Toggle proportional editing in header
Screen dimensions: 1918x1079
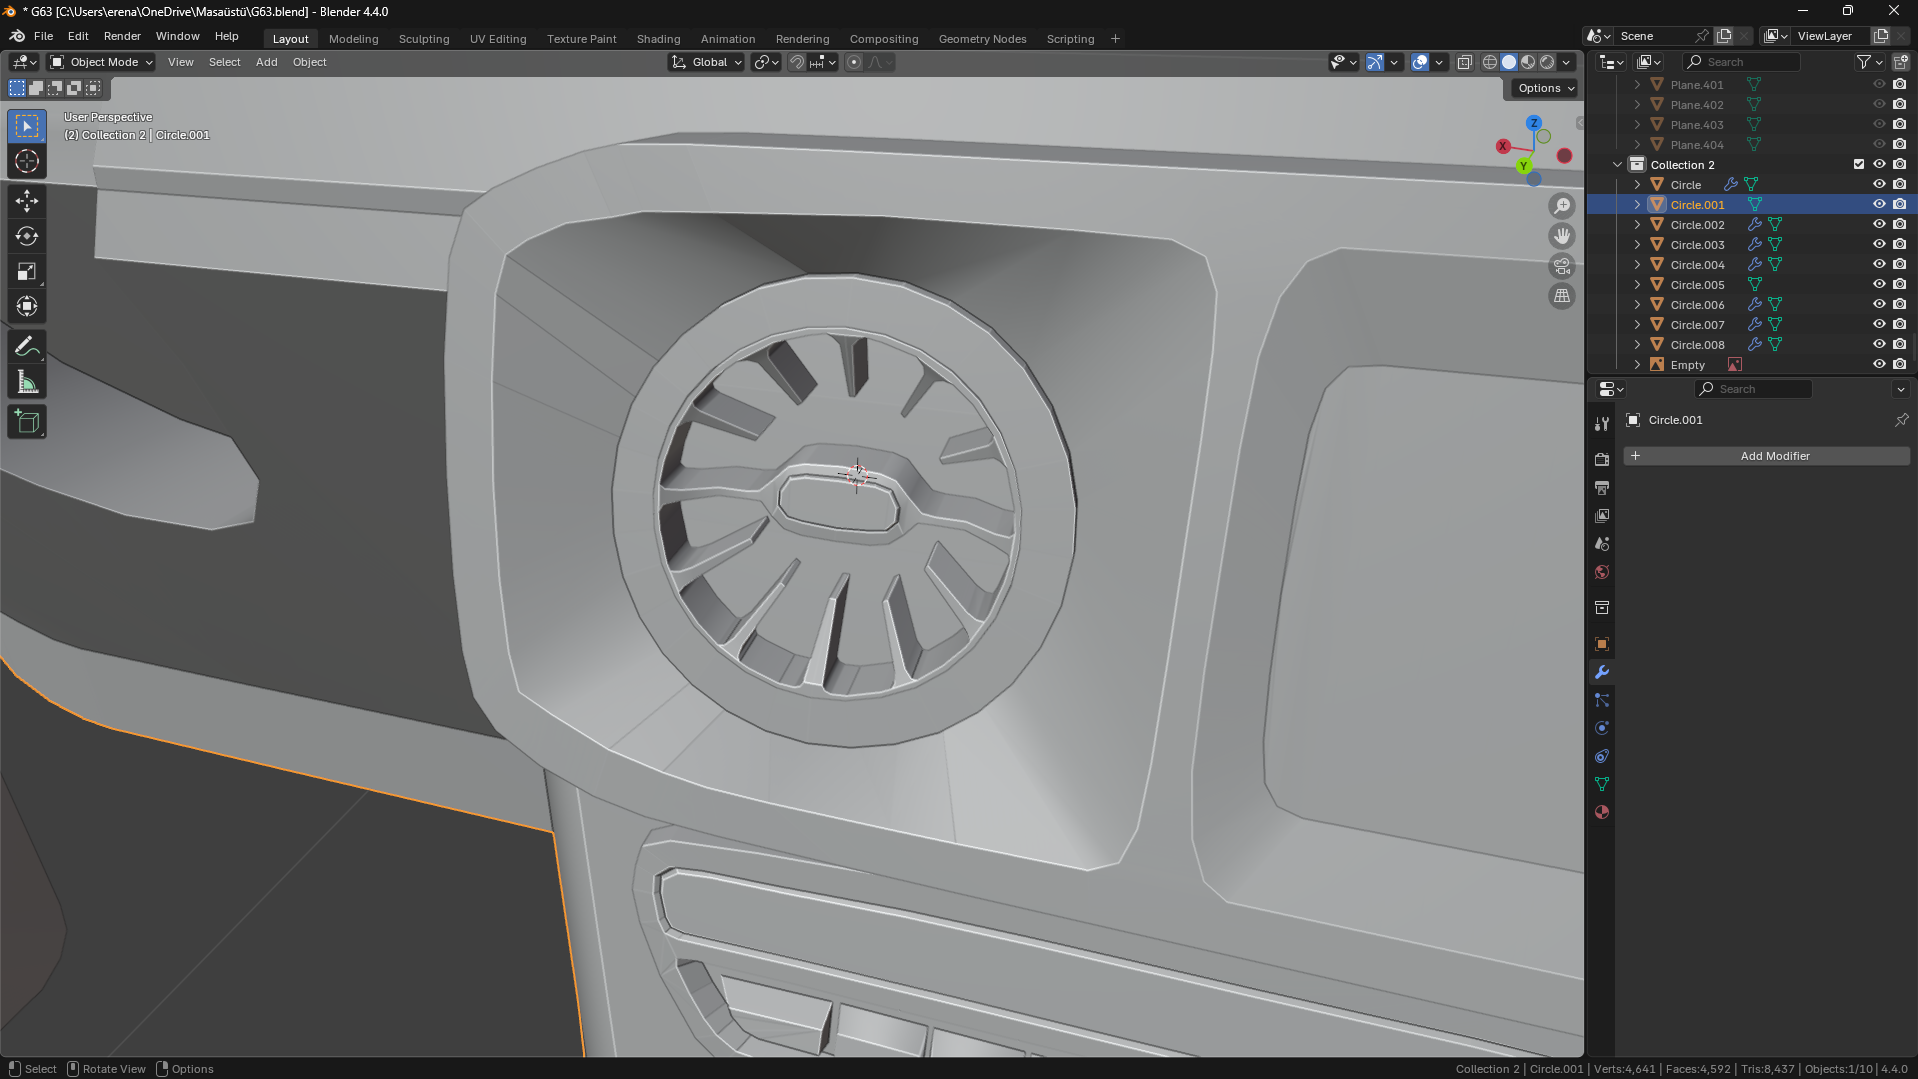click(x=854, y=62)
